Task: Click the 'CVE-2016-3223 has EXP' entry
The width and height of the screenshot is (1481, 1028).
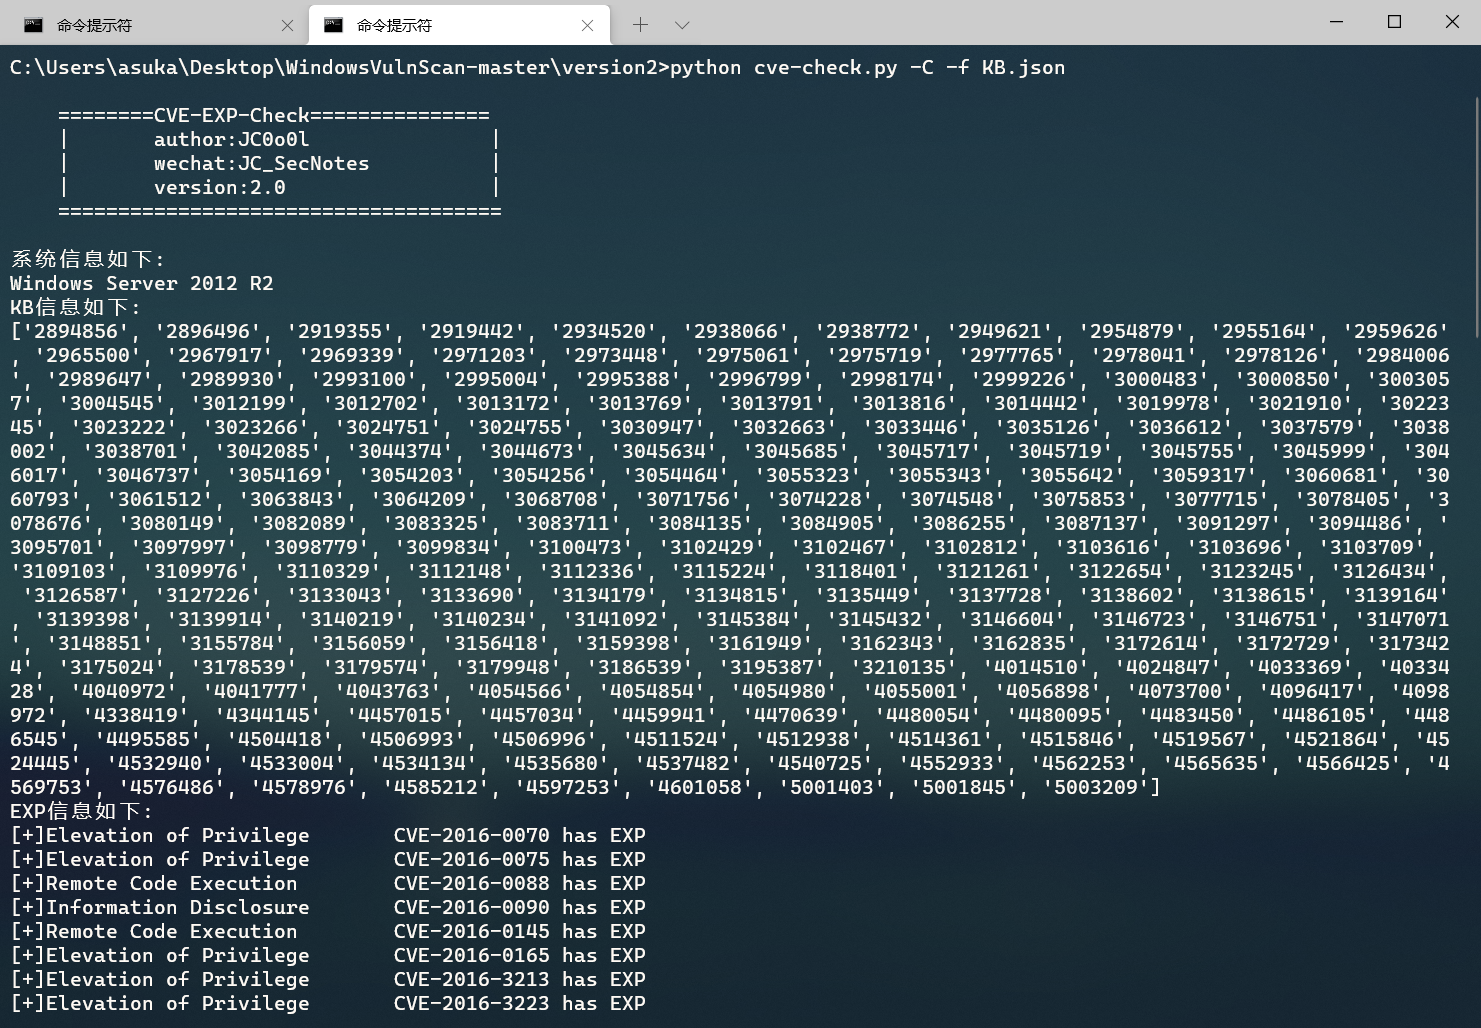Action: click(520, 1003)
